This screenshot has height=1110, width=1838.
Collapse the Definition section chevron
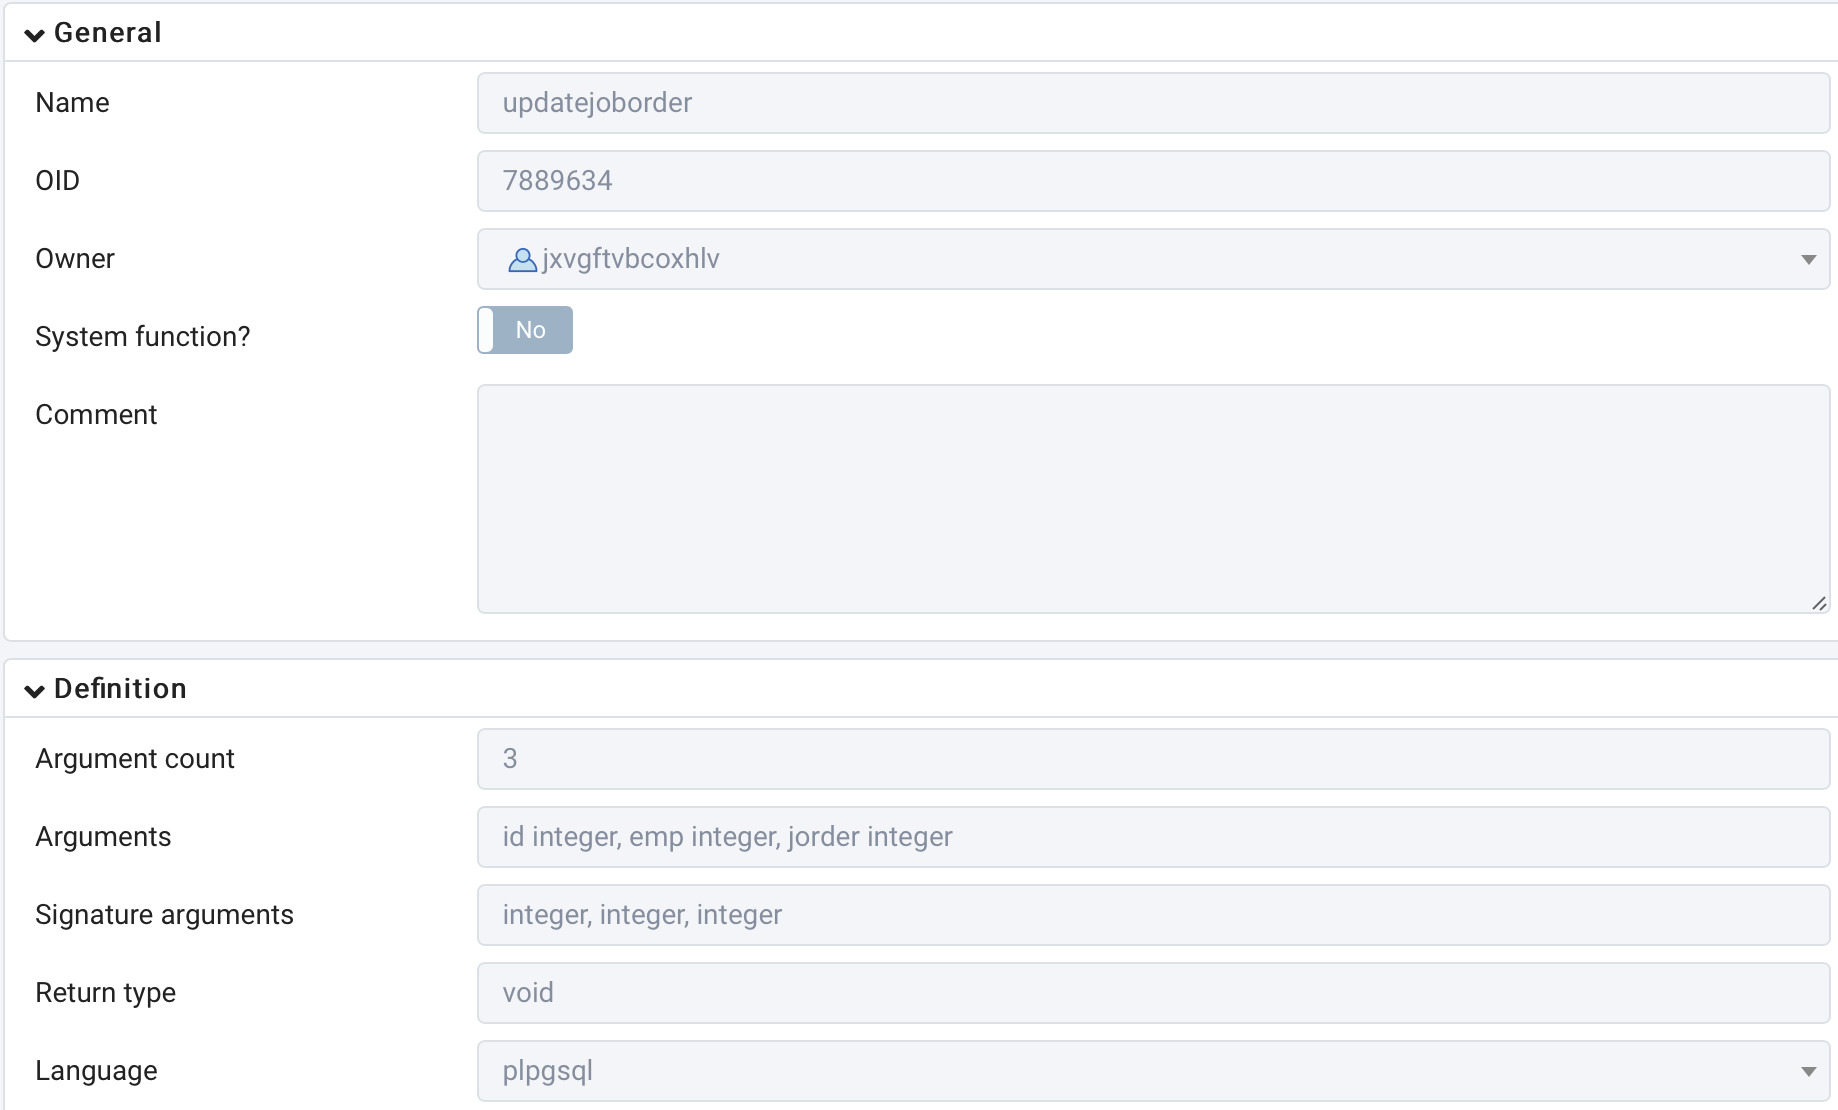point(34,691)
